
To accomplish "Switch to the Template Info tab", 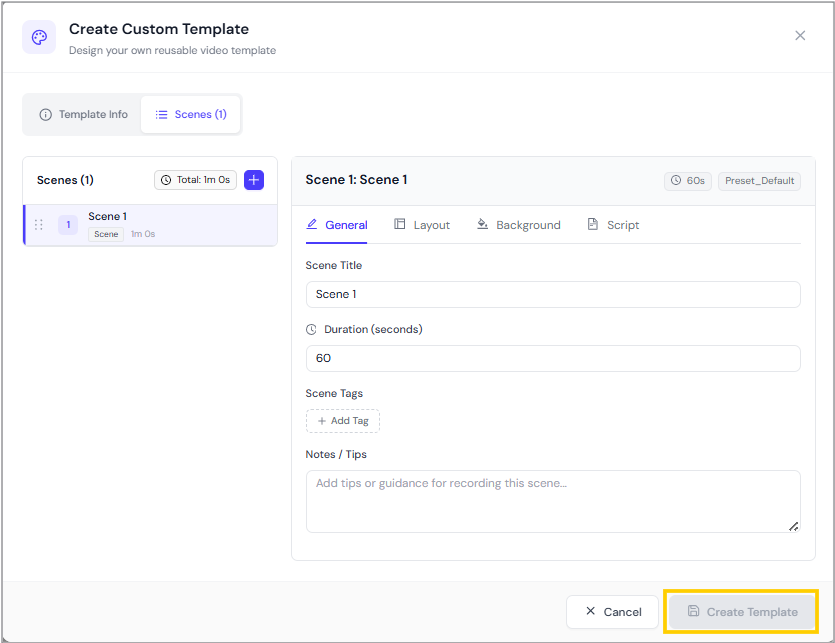I will tap(83, 115).
